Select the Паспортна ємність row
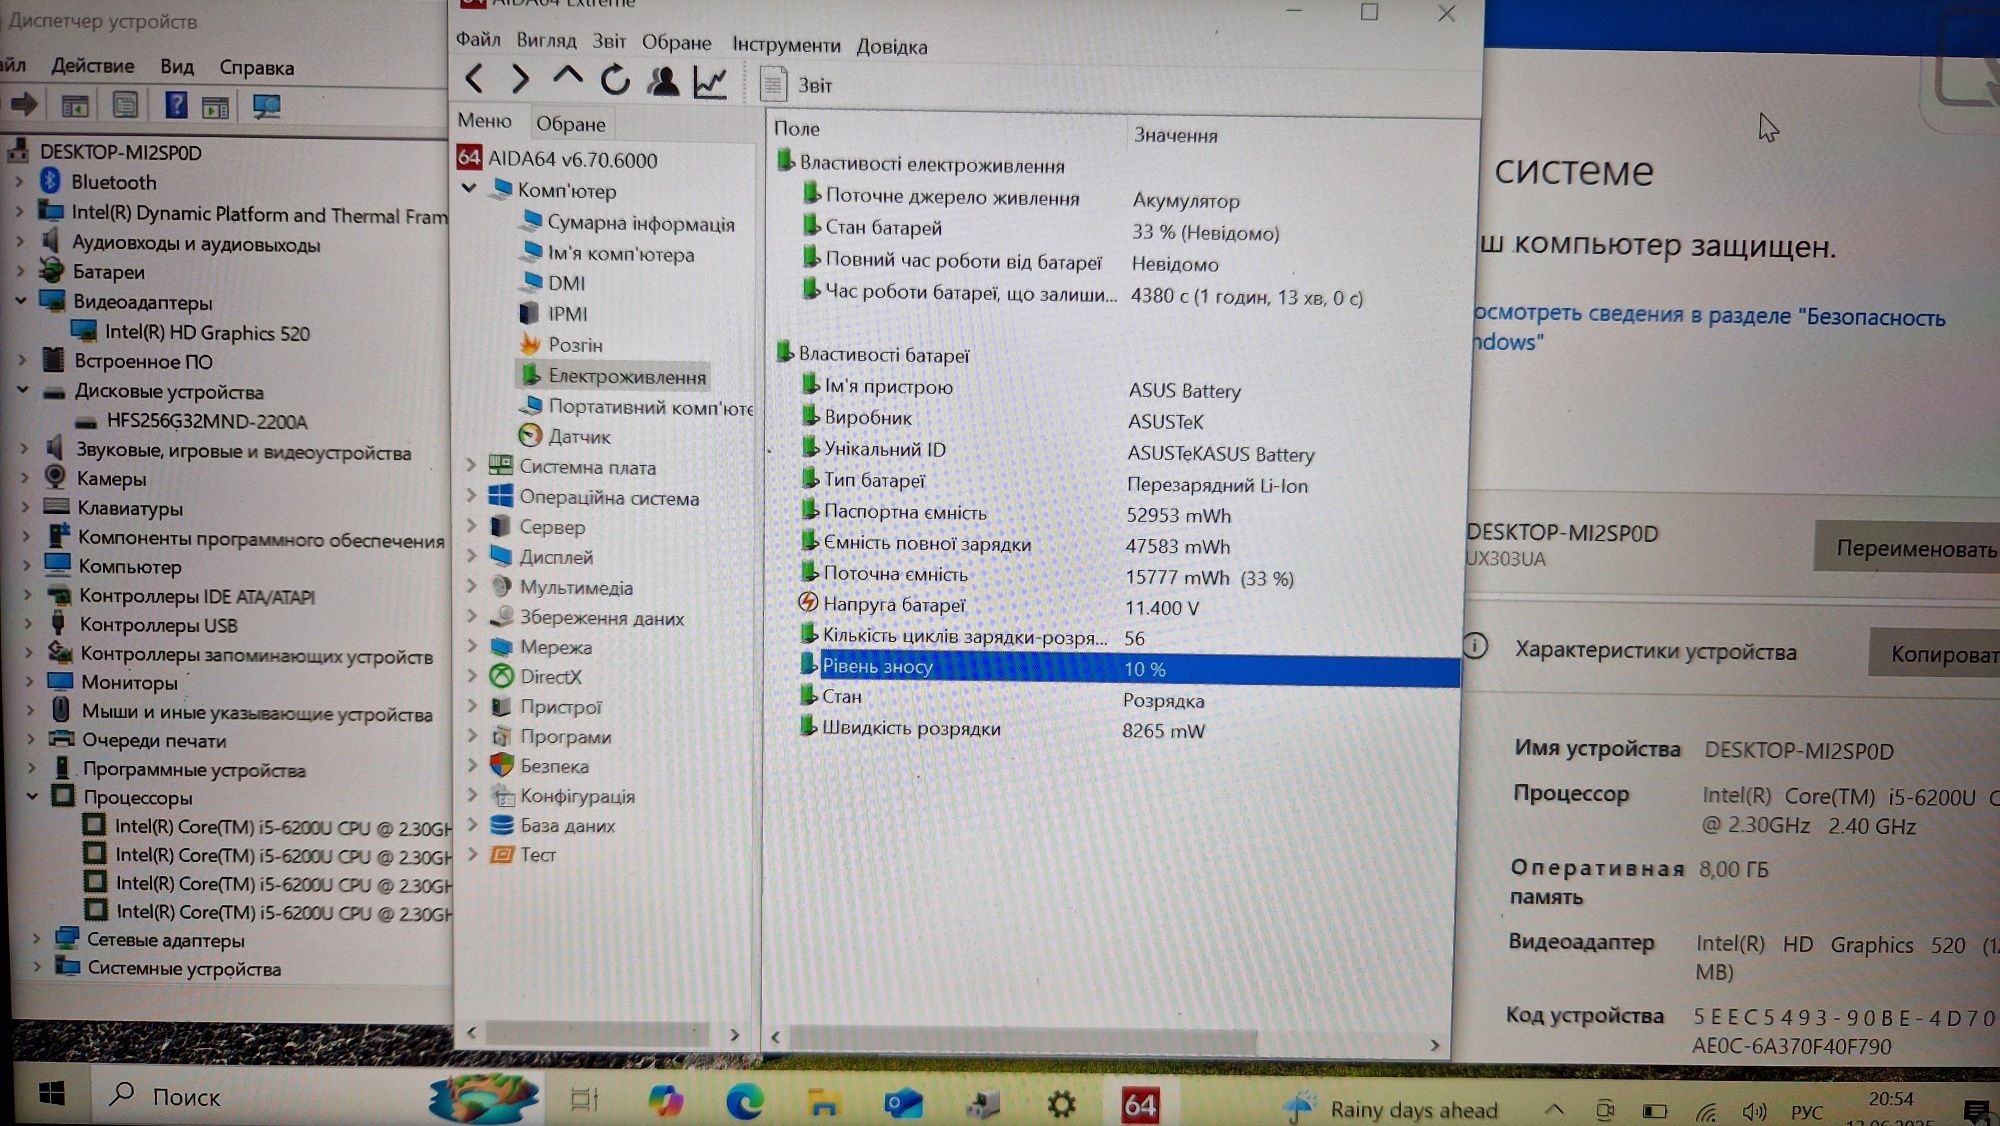2000x1126 pixels. point(1129,513)
